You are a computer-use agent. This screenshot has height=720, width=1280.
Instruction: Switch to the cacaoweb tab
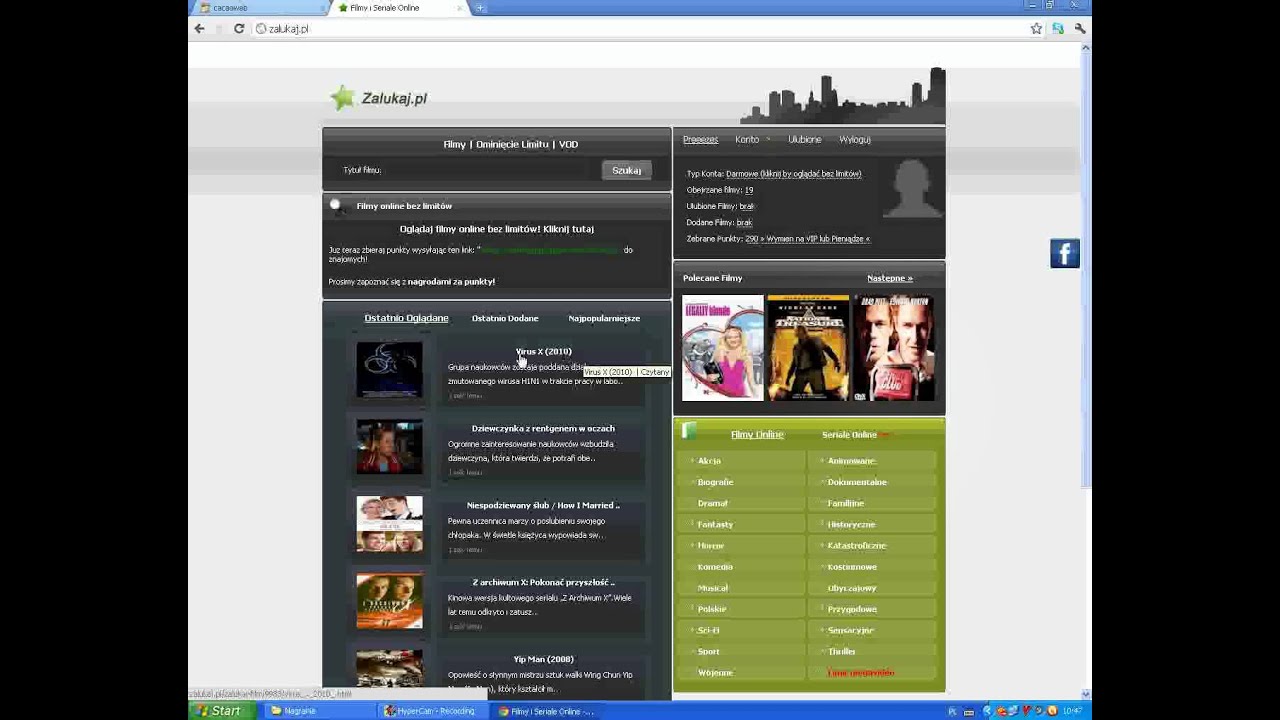click(258, 8)
